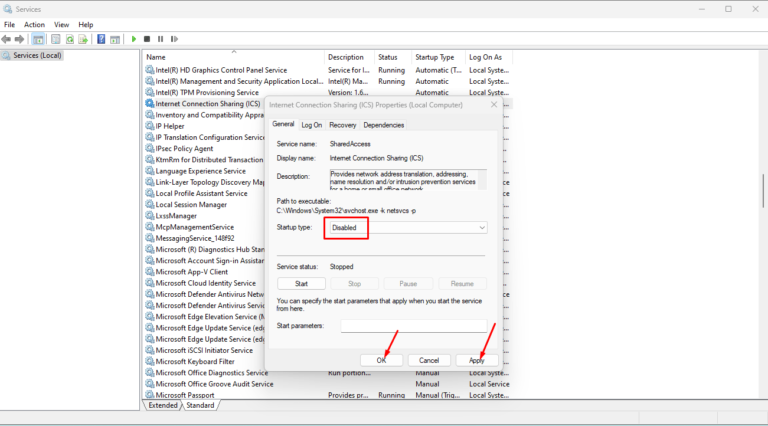The height and width of the screenshot is (426, 768).
Task: Click the services list vertical scrollbar
Action: click(x=763, y=191)
